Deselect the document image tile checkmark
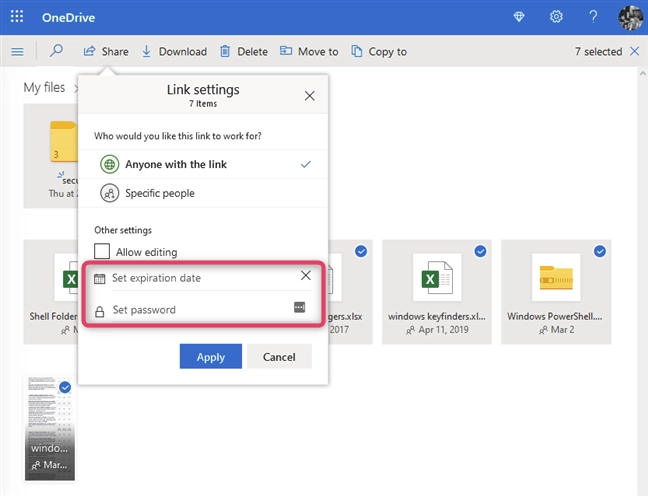The image size is (648, 496). coord(65,387)
